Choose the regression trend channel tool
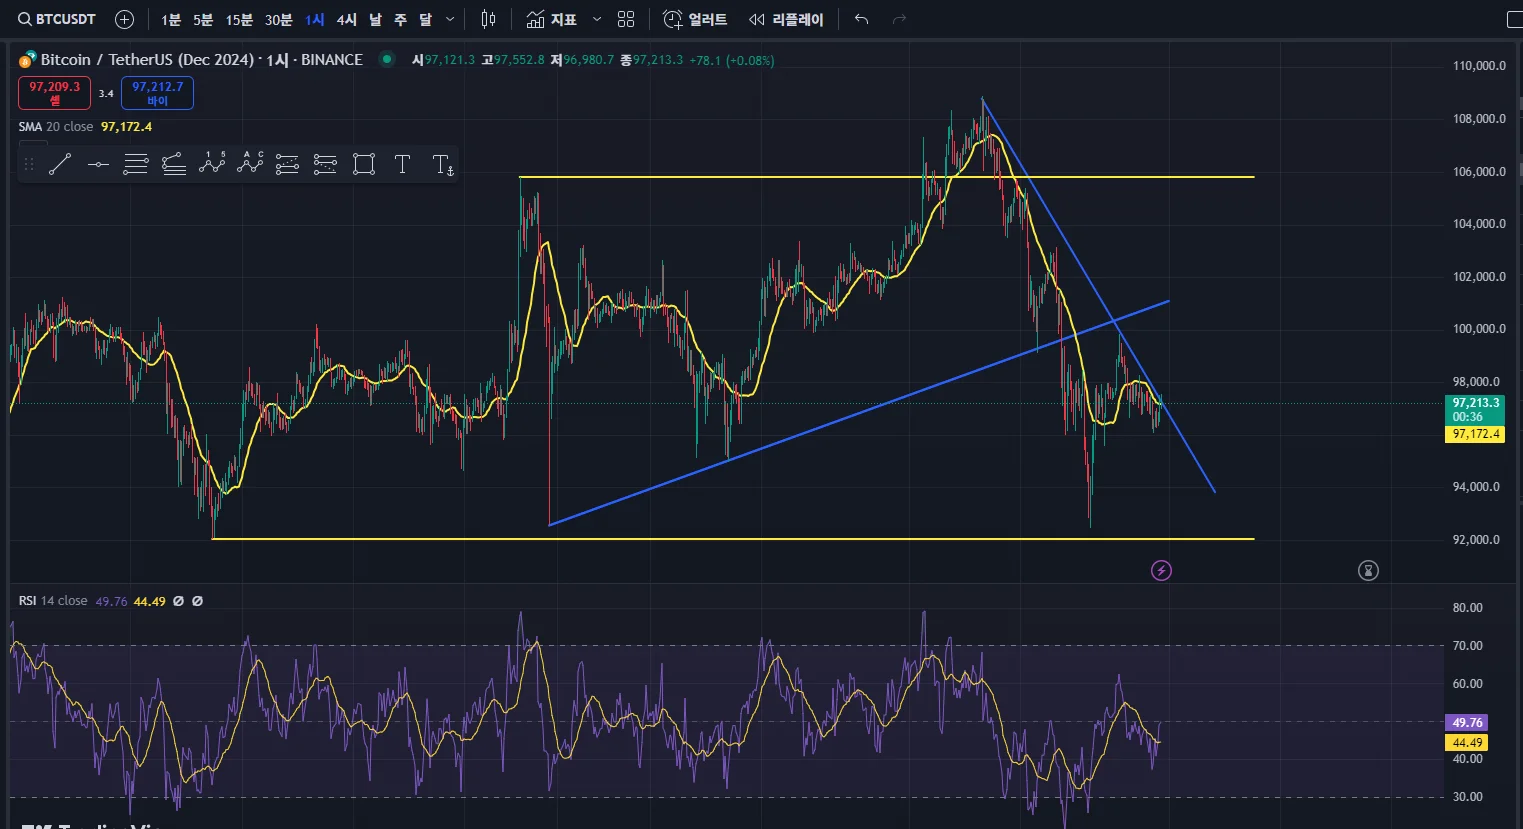Screen dimensions: 1523x829 point(174,164)
